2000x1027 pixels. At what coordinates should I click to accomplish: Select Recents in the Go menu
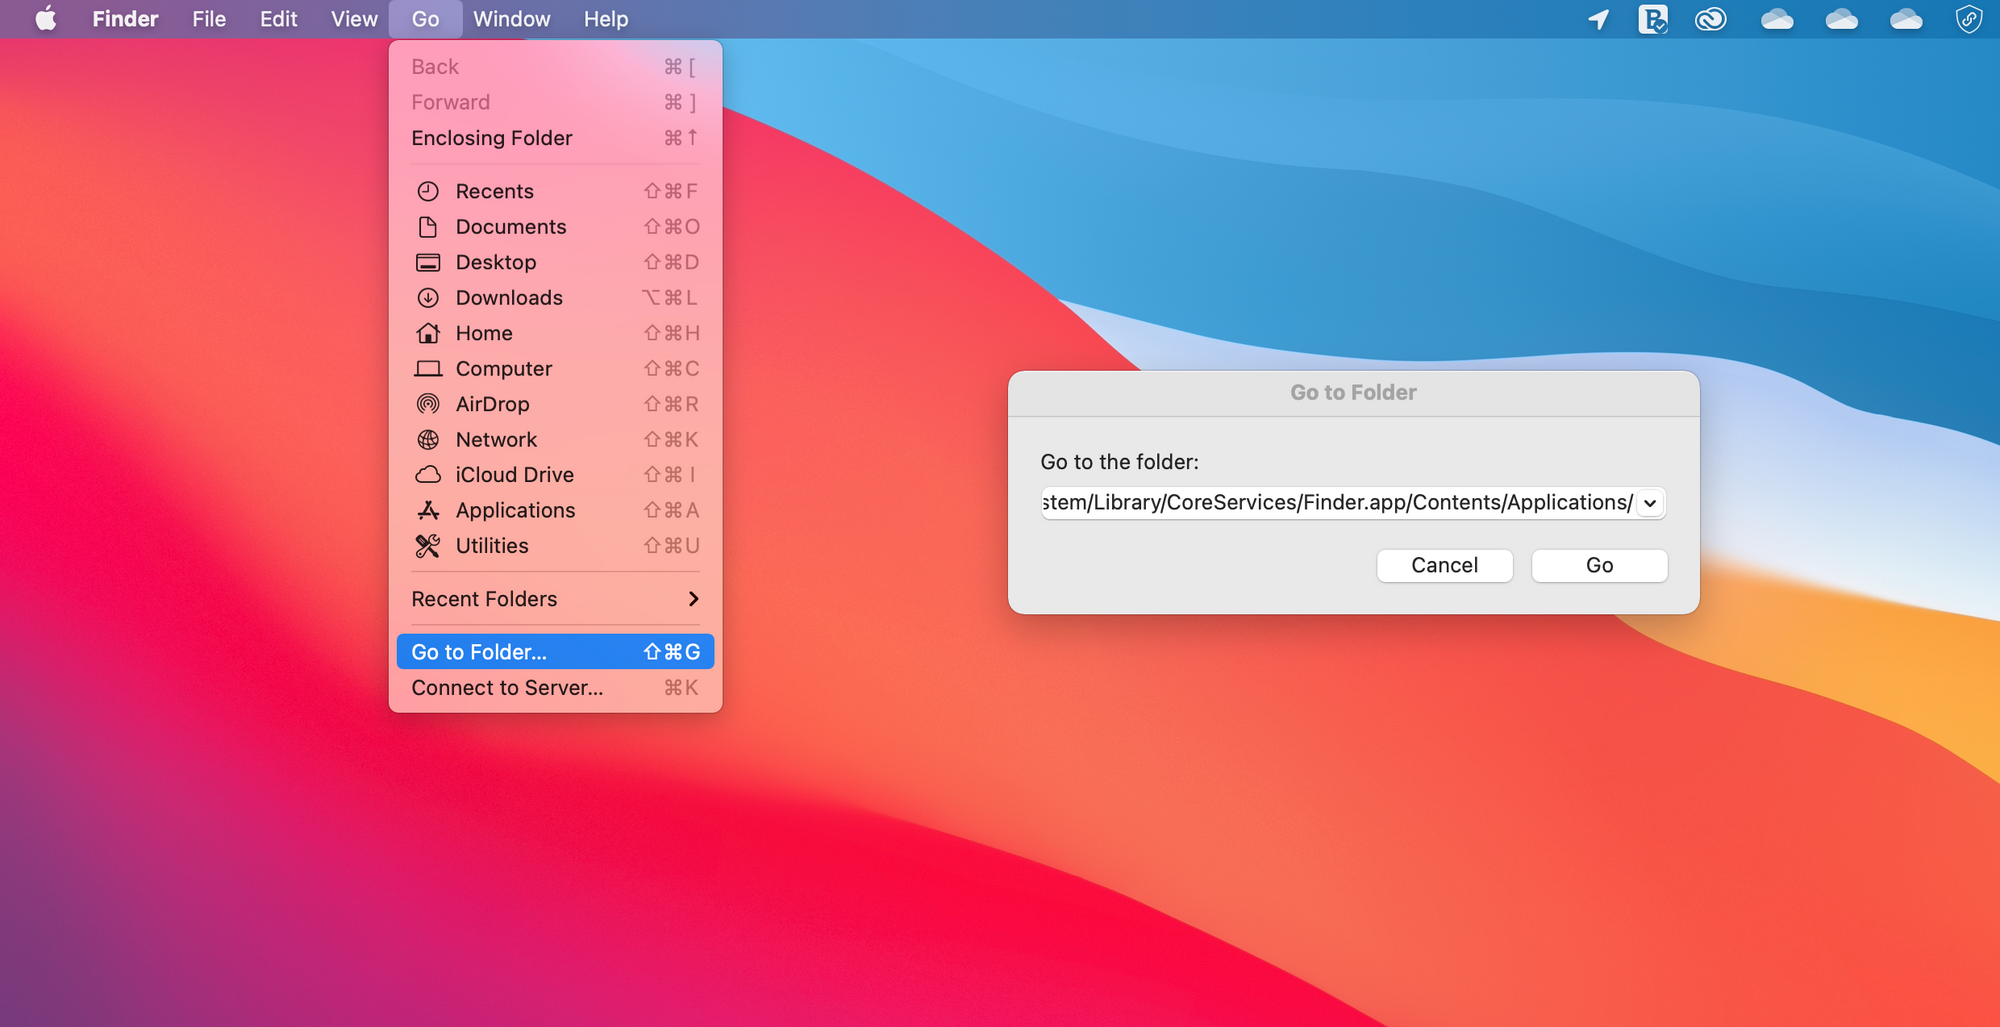(495, 191)
